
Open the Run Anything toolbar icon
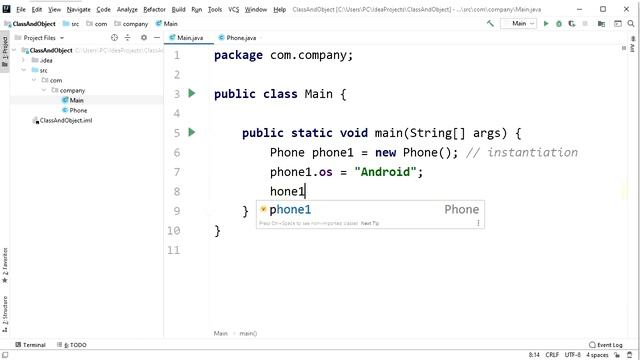(x=618, y=24)
